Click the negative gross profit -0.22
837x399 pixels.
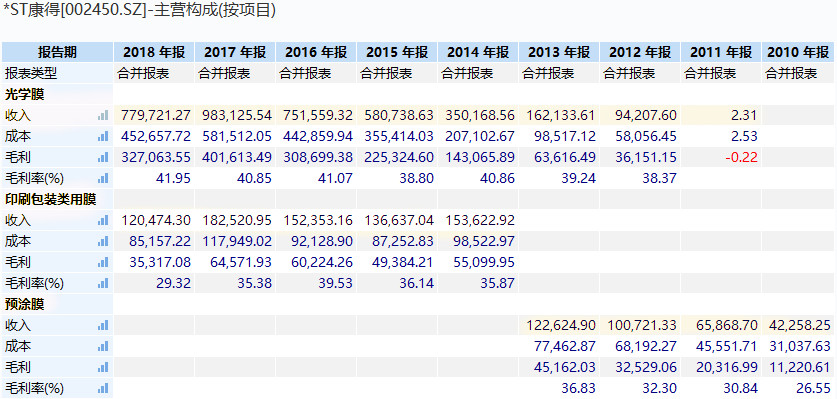740,158
